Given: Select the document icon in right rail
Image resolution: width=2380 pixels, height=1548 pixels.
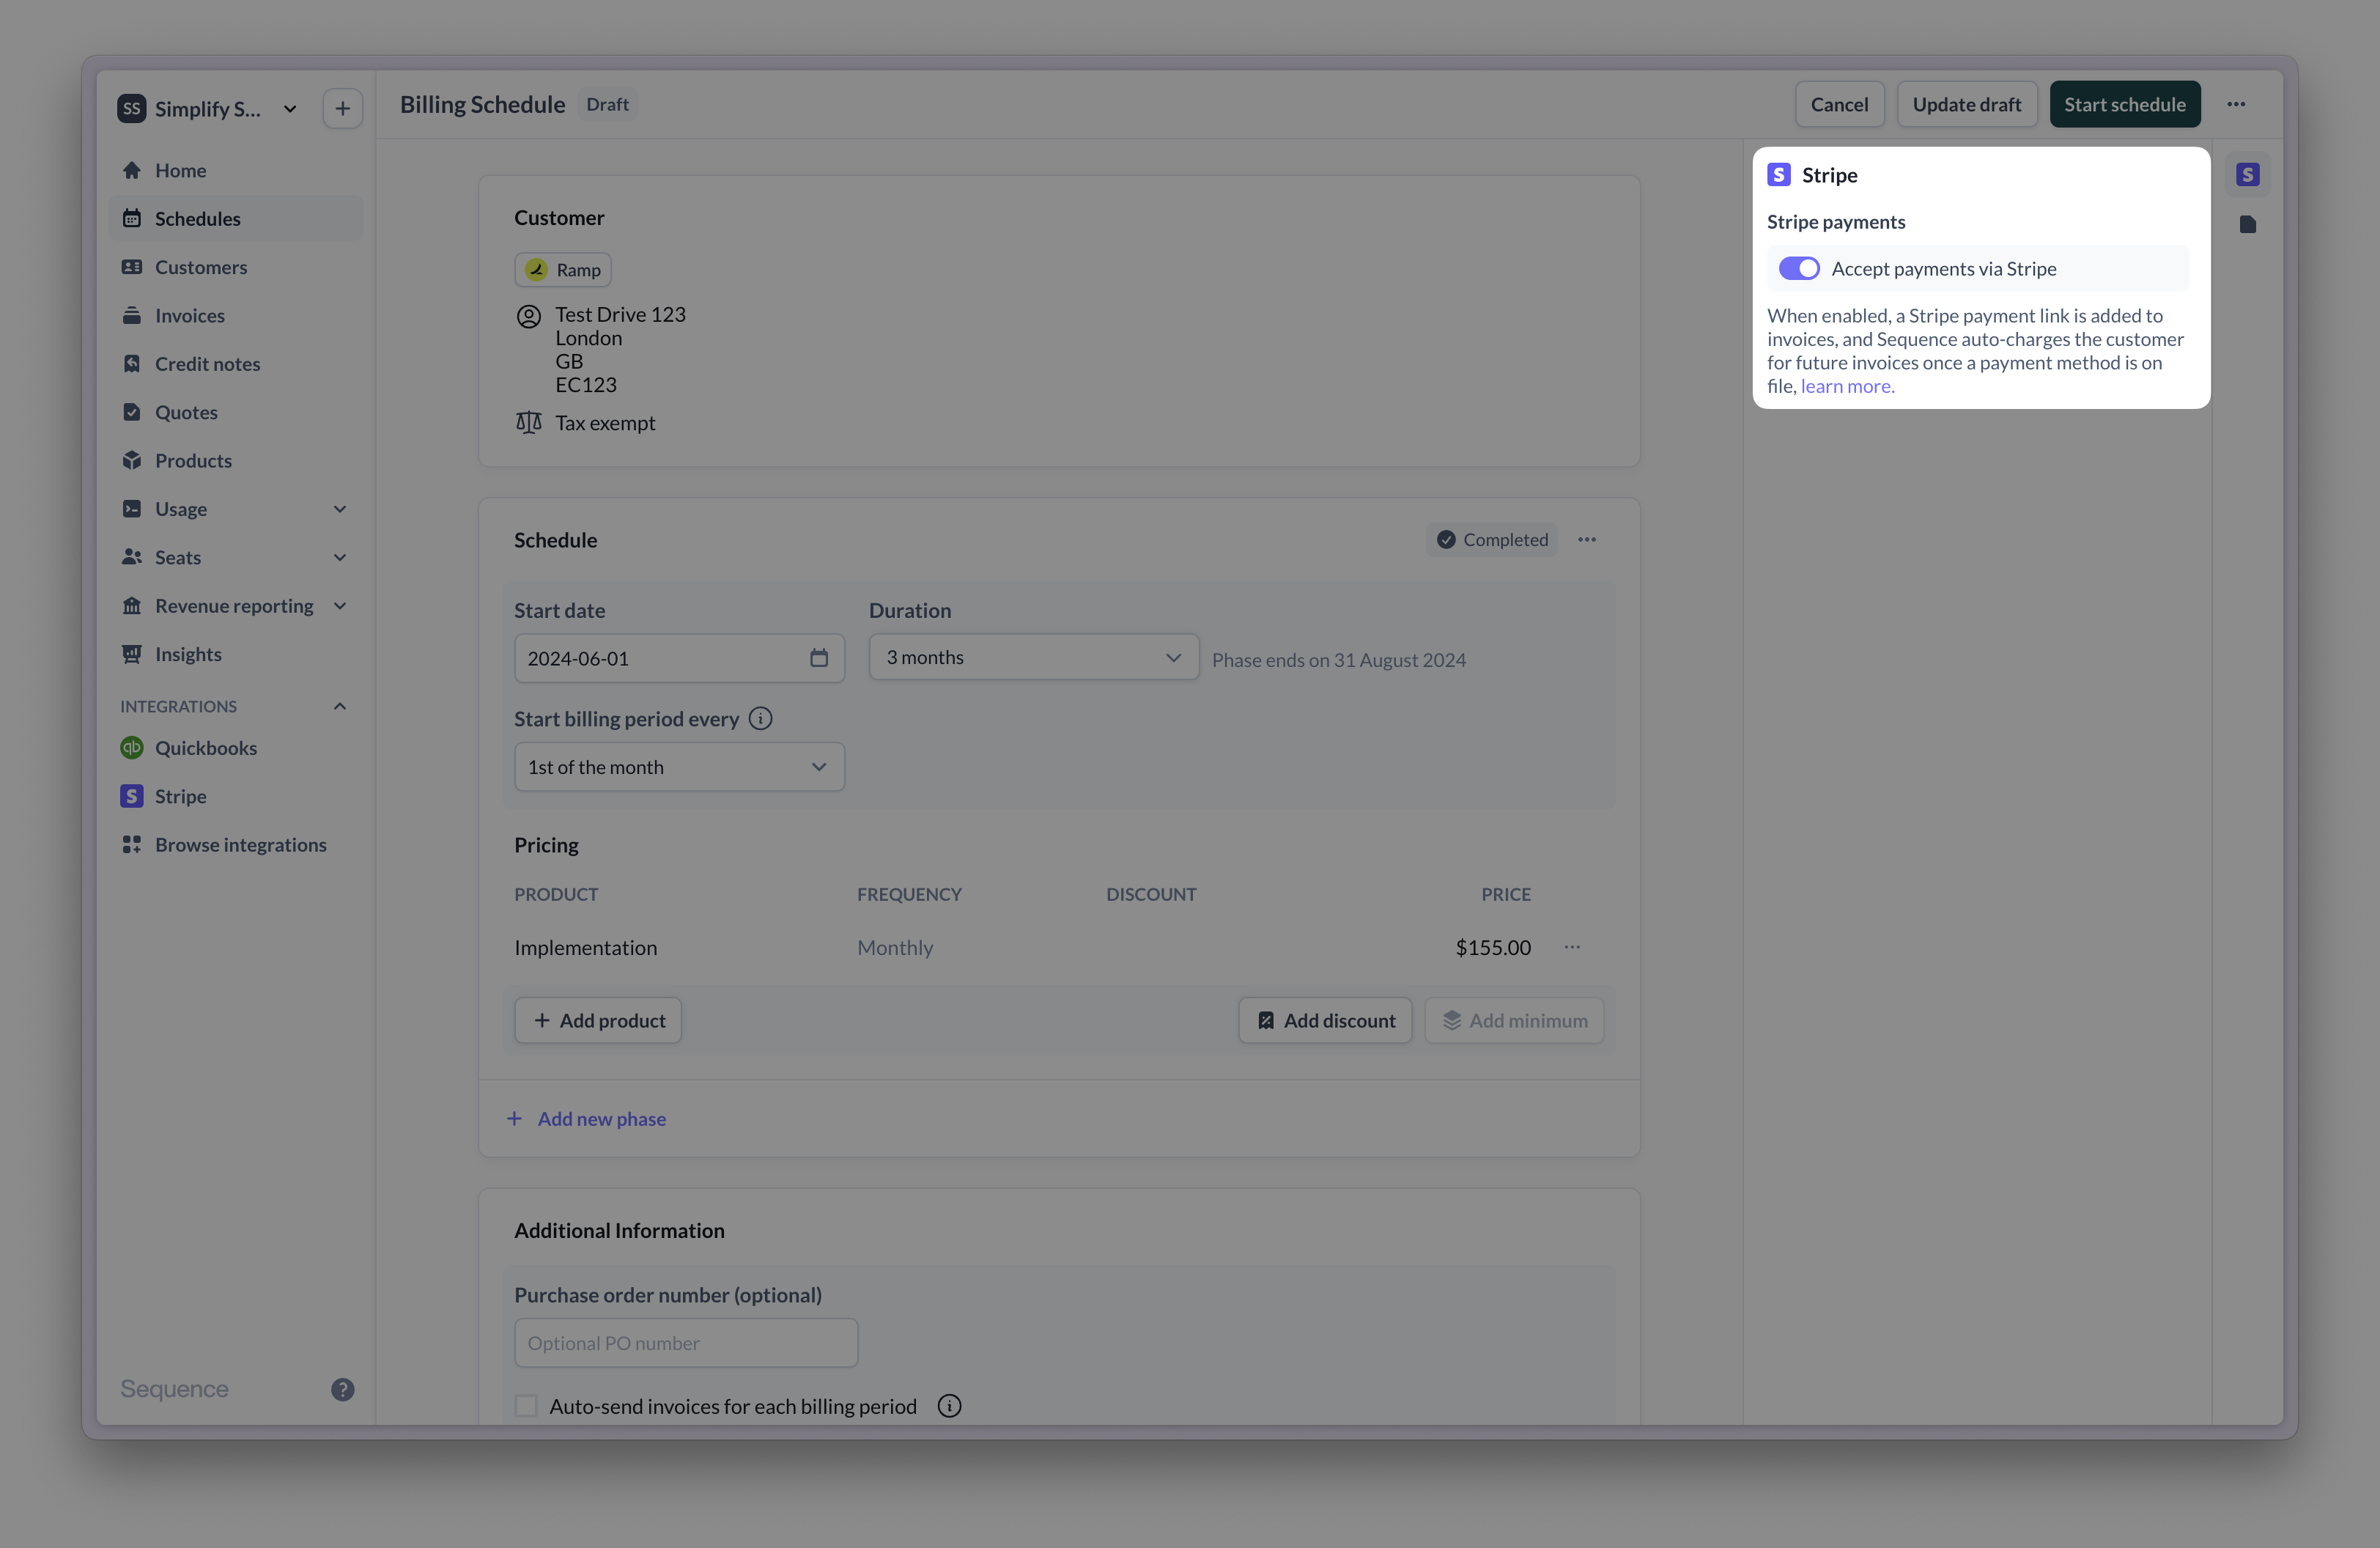Looking at the screenshot, I should click(x=2248, y=224).
